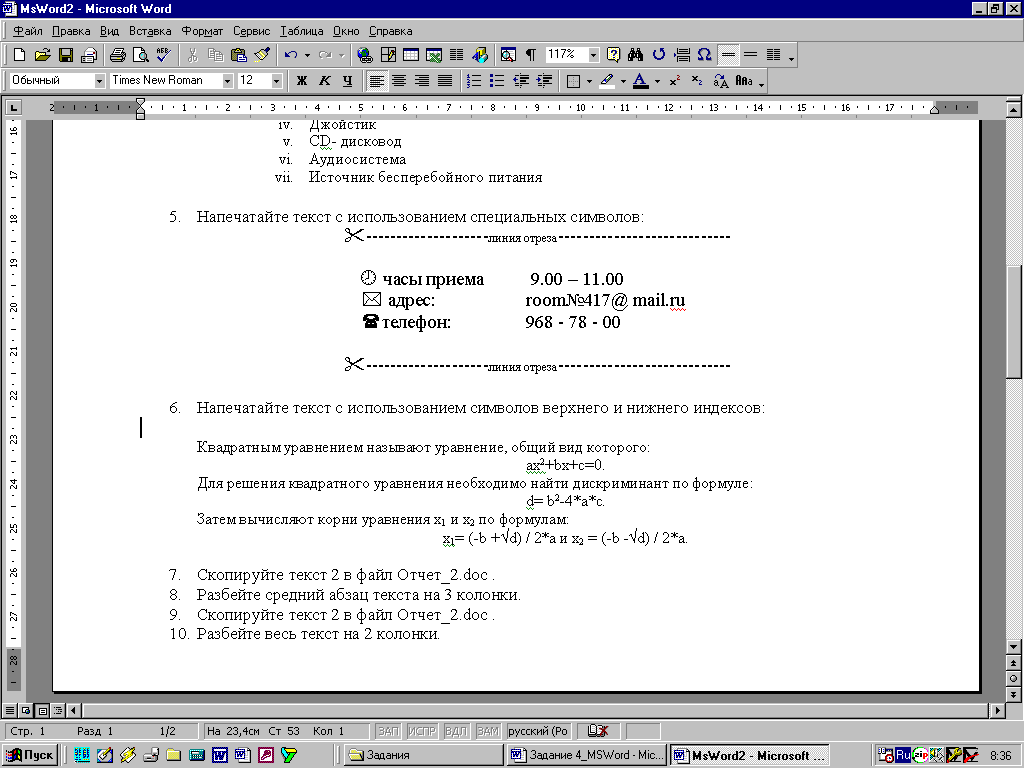Open the font size 12 dropdown
1024x768 pixels.
tap(276, 81)
